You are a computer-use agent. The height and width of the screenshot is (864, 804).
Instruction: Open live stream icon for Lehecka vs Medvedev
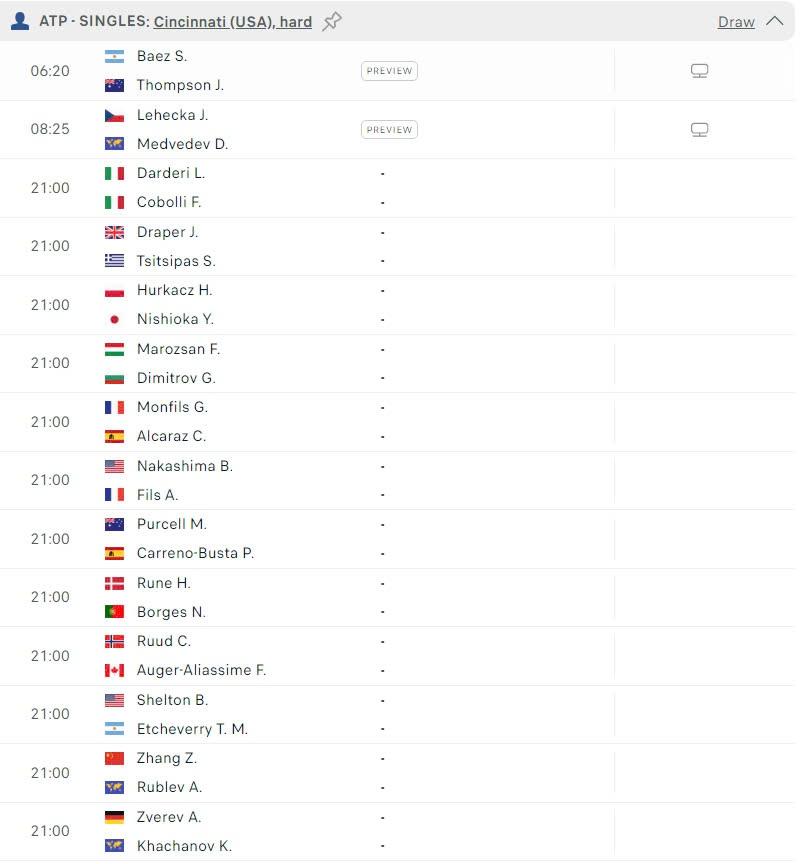700,130
